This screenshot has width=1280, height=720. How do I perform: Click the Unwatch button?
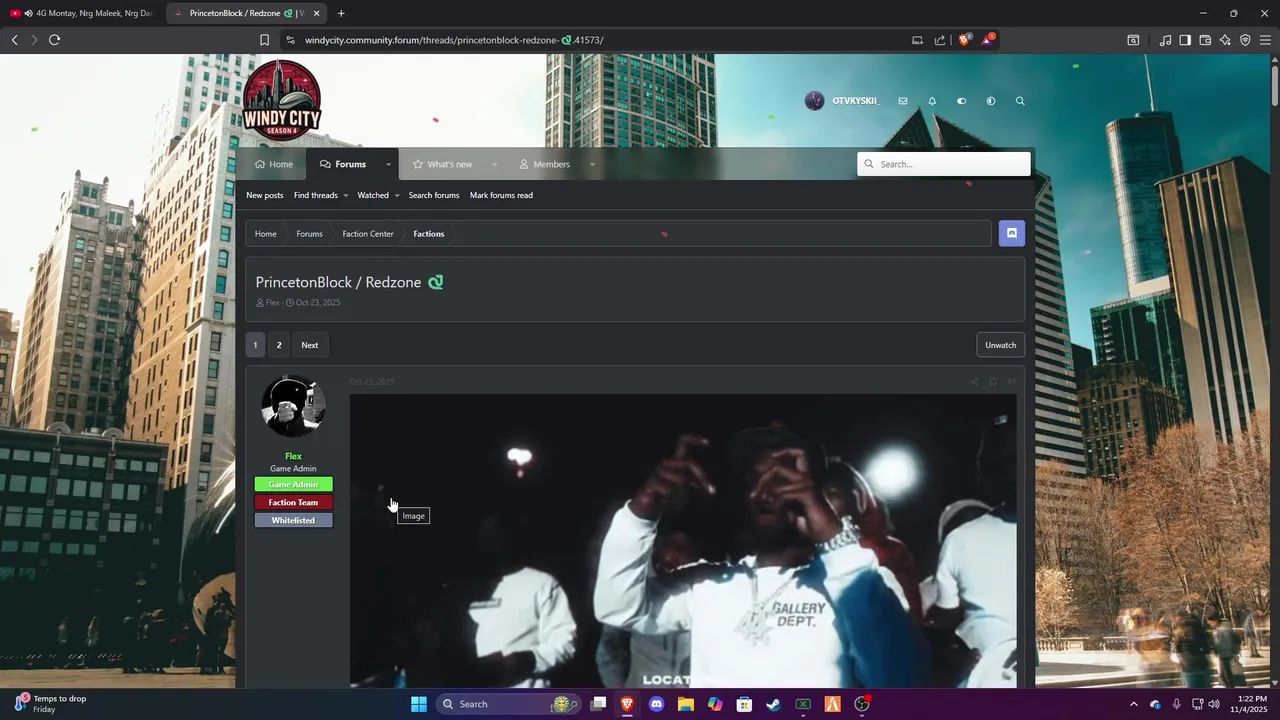1000,345
